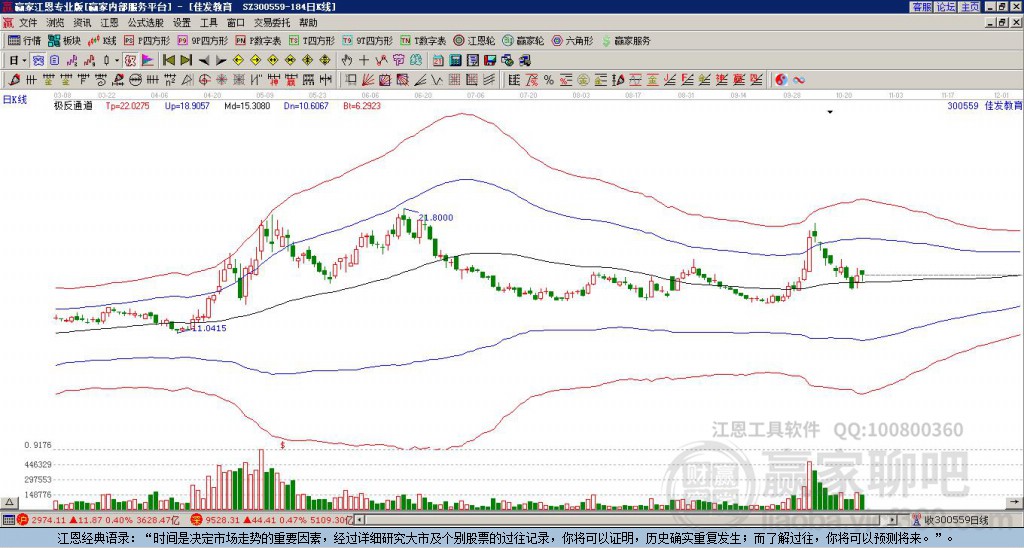Screen dimensions: 1024x548
Task: Shift chart left with black left arrow
Action: pyautogui.click(x=204, y=61)
